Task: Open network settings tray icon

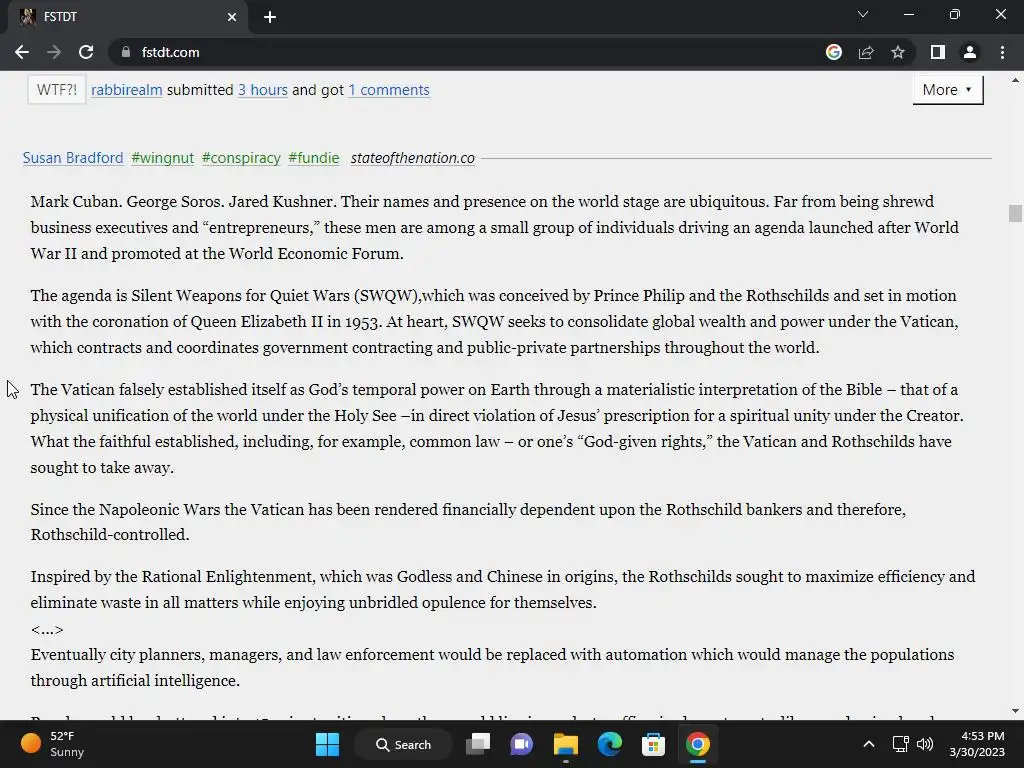Action: pyautogui.click(x=901, y=744)
